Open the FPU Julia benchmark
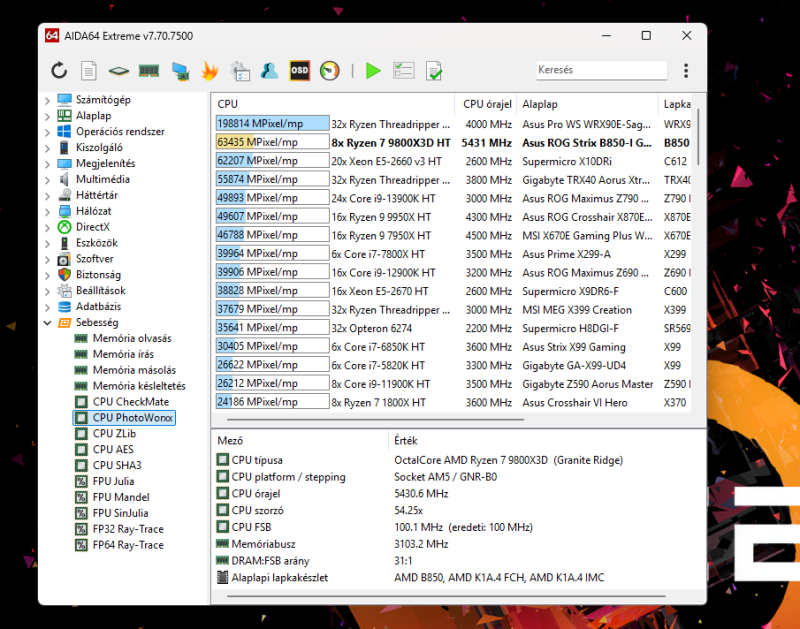 coord(113,481)
